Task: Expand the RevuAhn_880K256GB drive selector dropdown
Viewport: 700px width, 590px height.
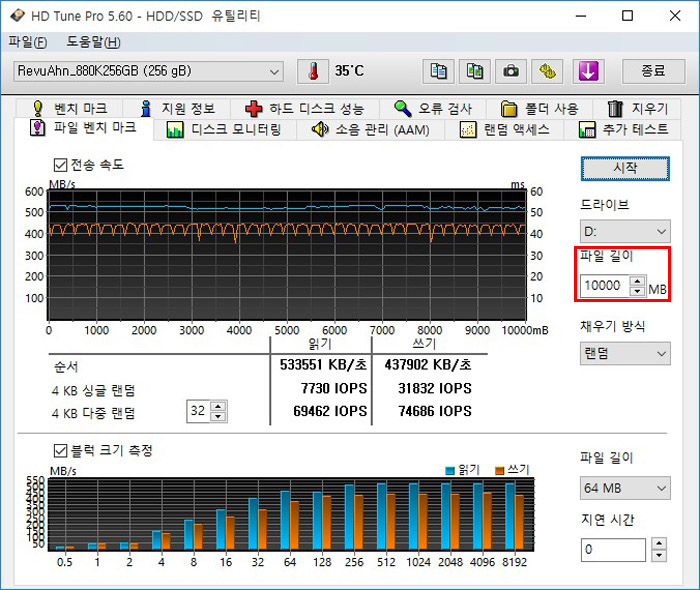Action: [x=150, y=71]
